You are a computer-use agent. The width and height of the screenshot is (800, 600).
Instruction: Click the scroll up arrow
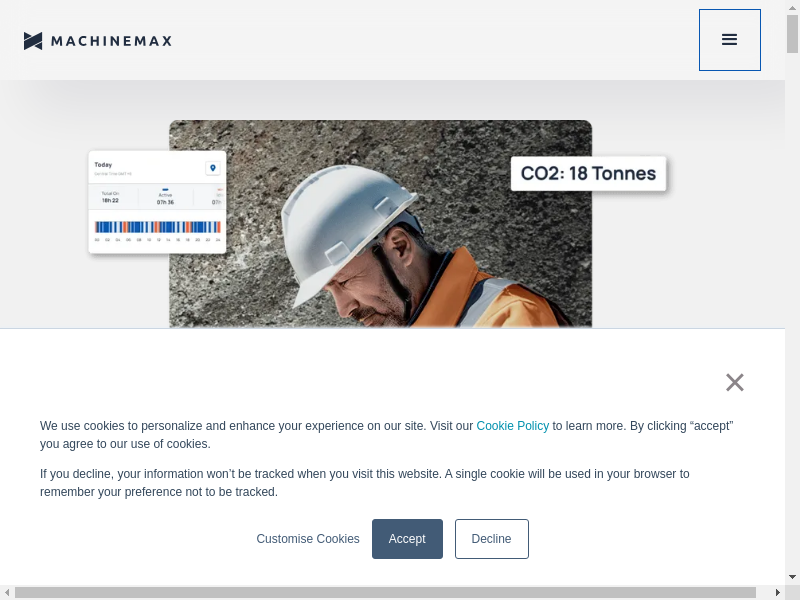point(793,6)
